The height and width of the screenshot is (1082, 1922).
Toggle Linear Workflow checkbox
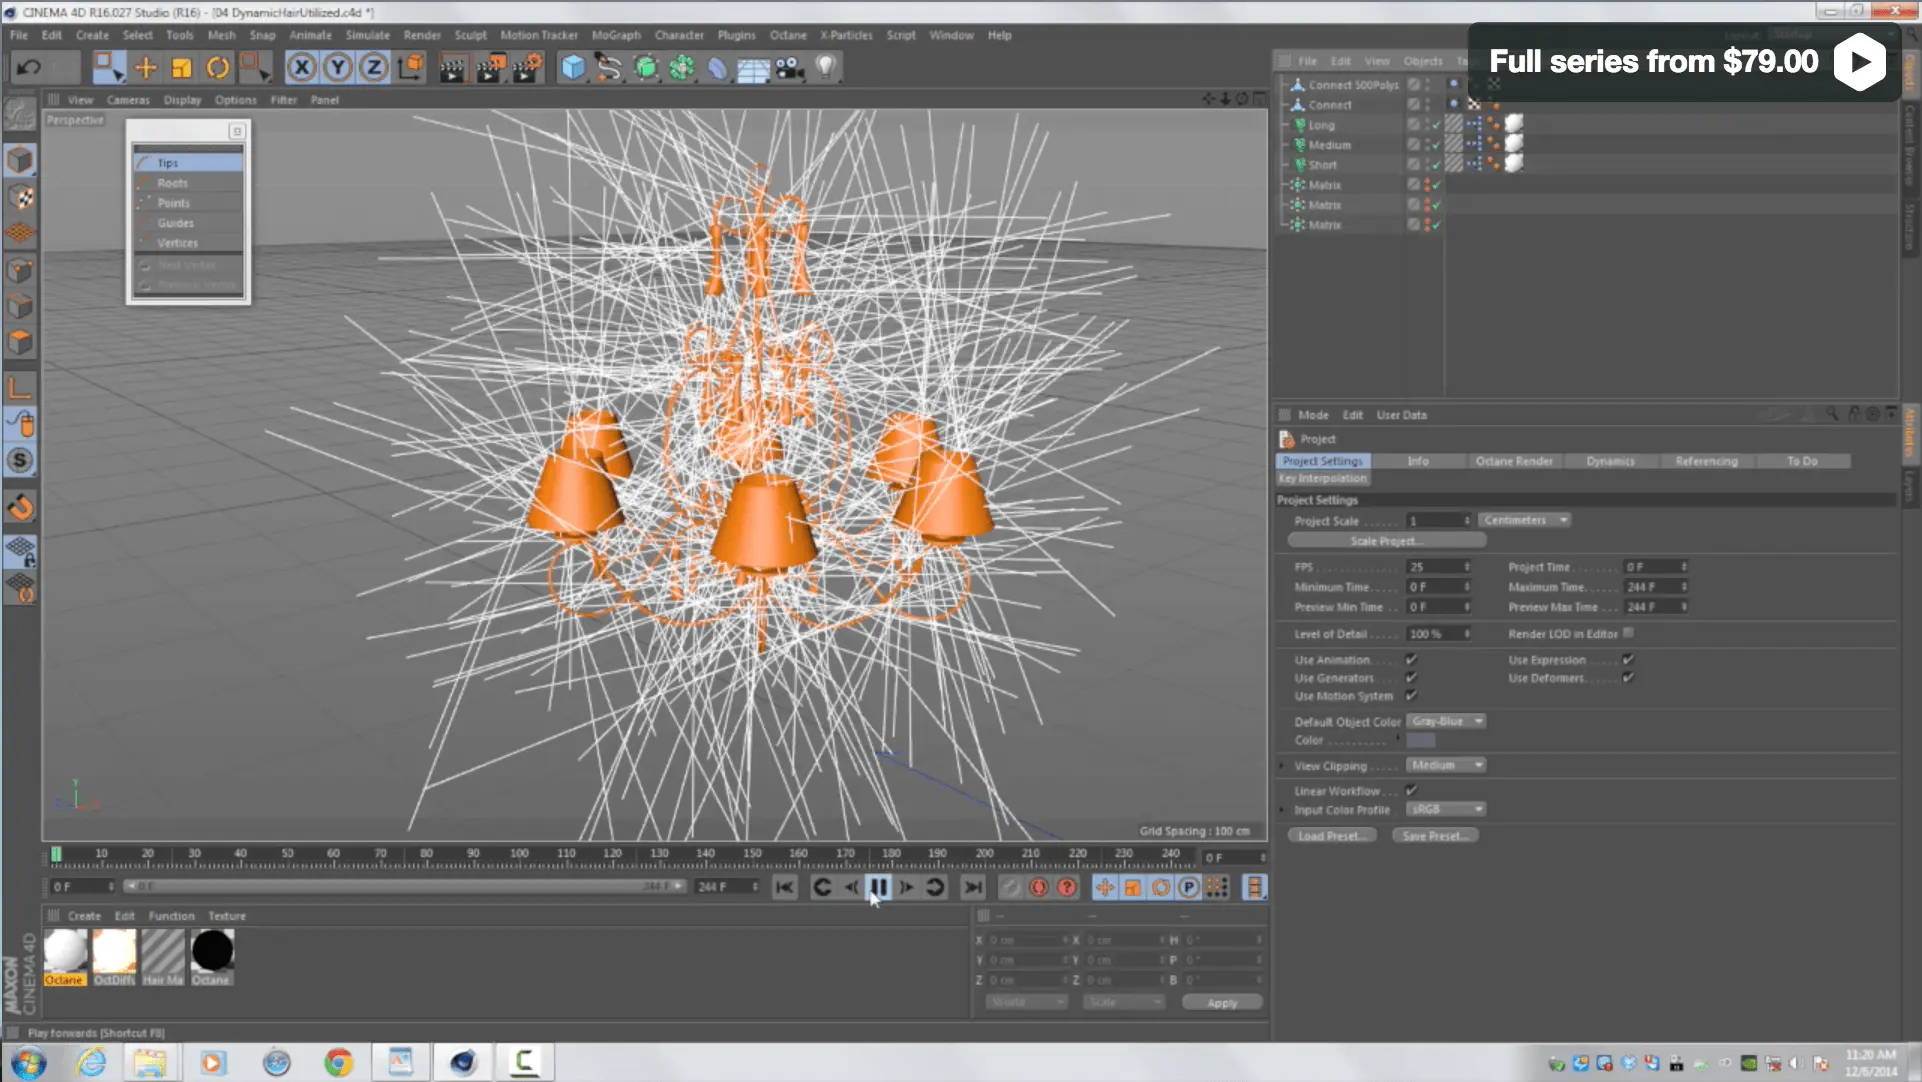point(1411,791)
